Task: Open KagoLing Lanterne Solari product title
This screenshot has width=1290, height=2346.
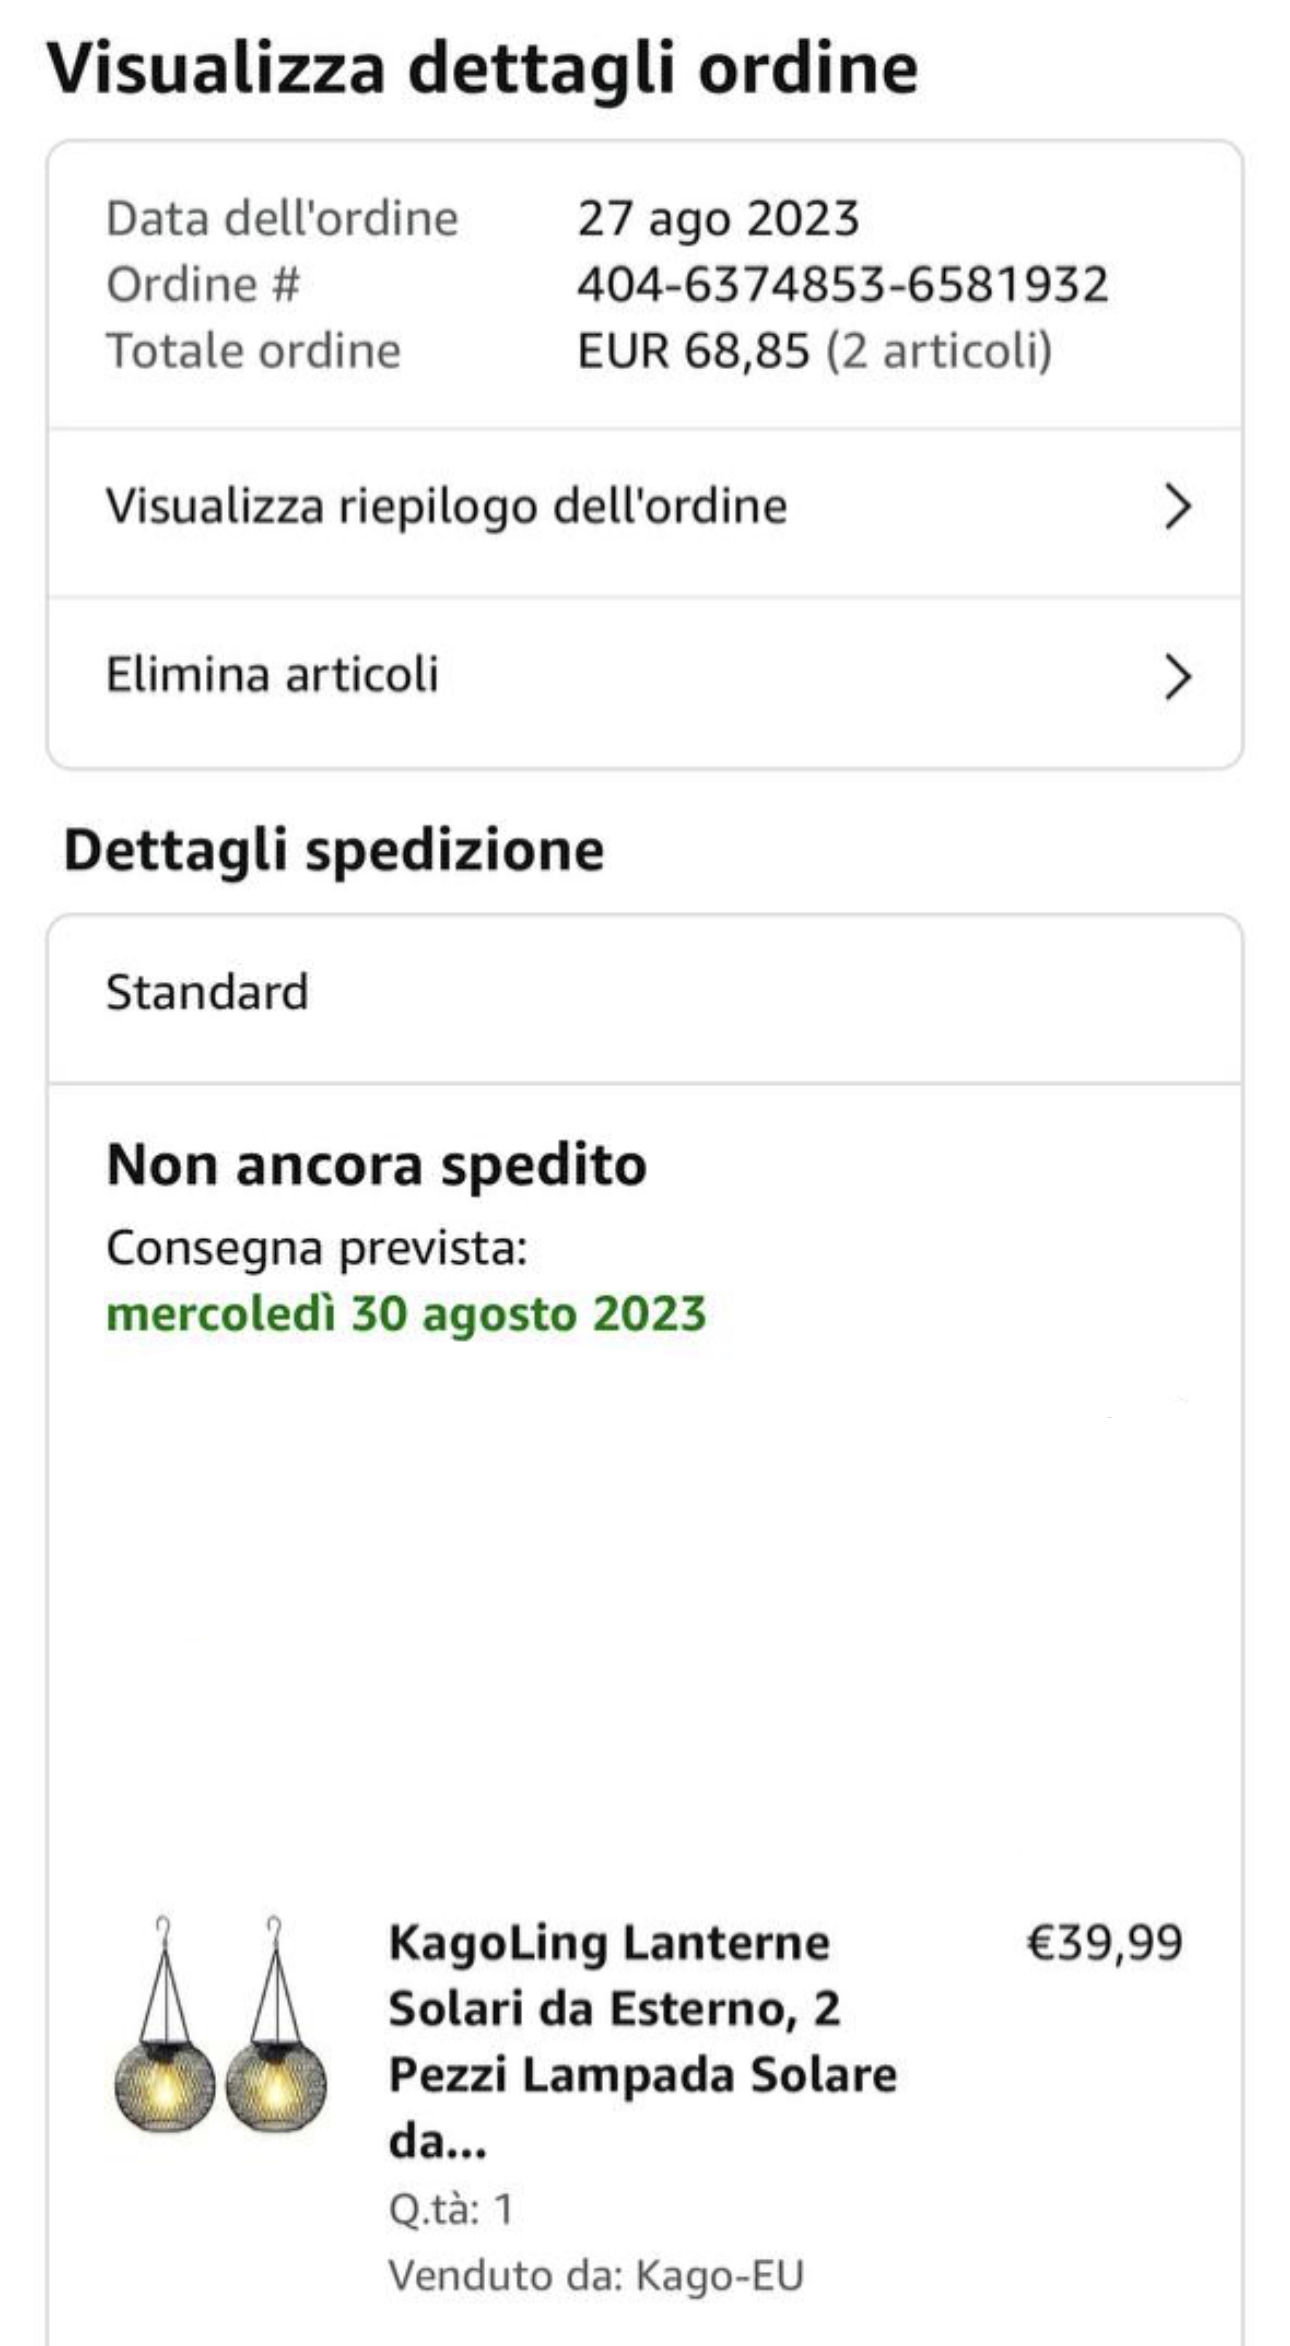Action: point(642,2042)
